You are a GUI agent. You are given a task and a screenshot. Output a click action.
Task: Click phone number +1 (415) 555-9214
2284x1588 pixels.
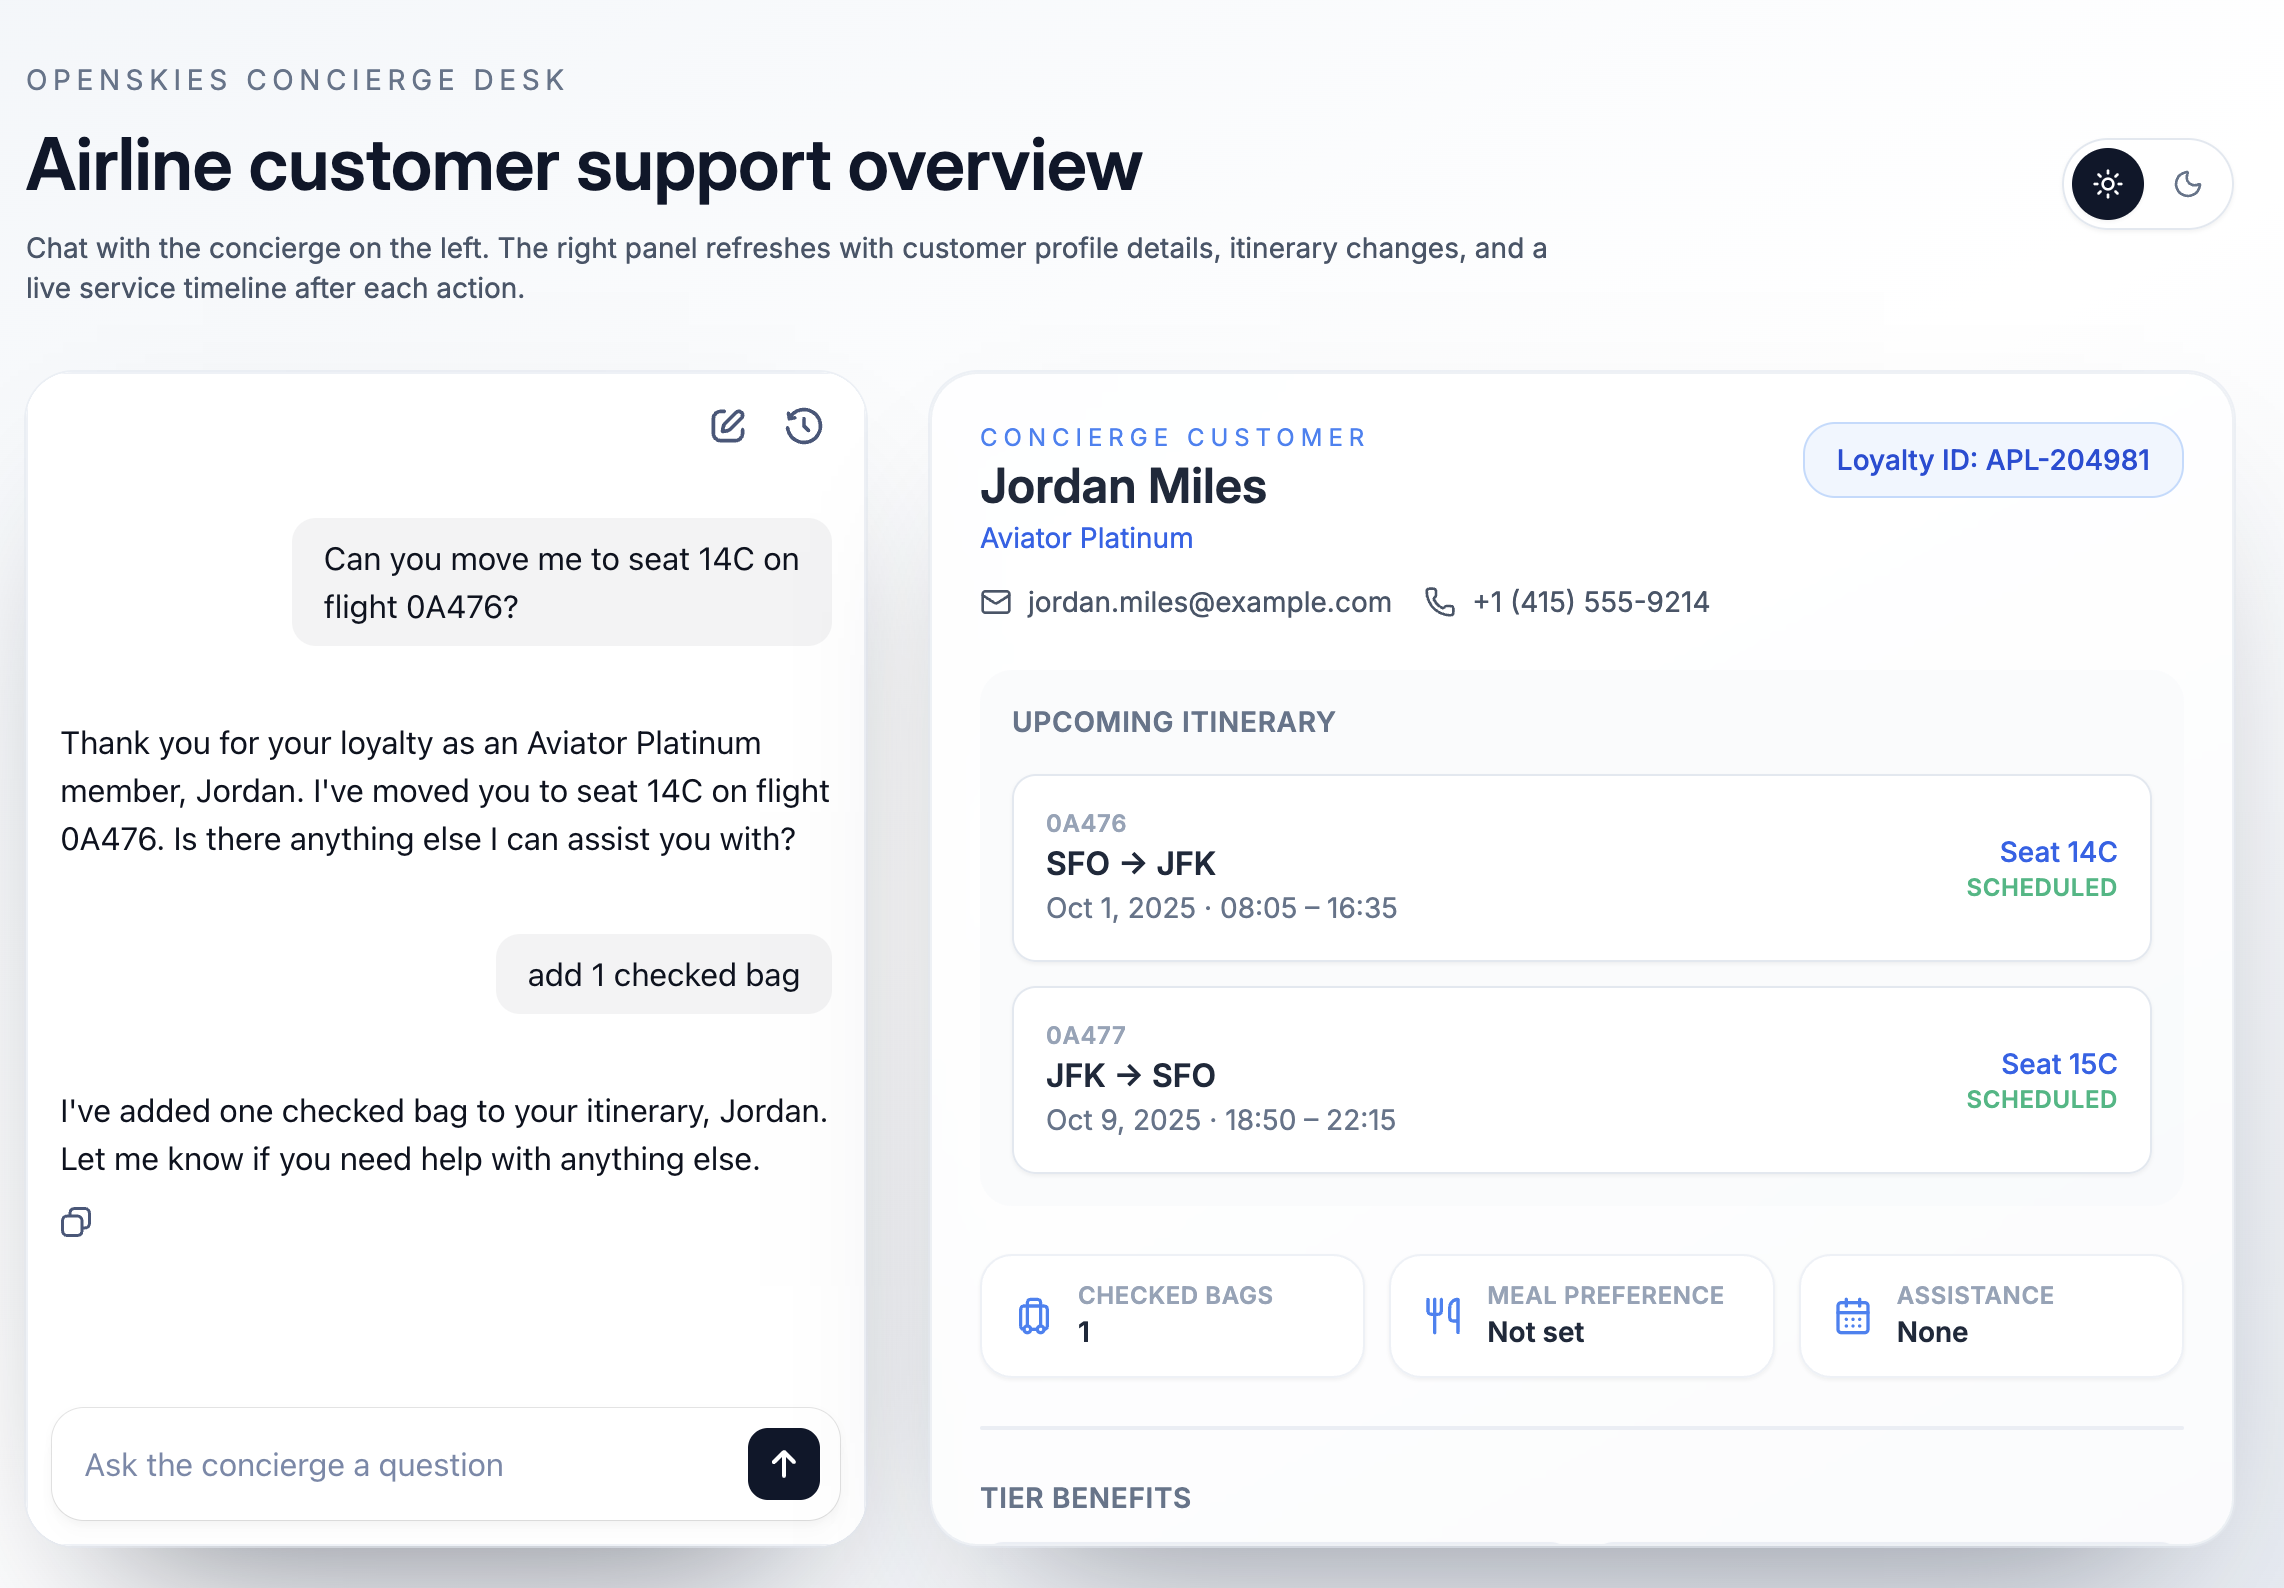(x=1592, y=602)
